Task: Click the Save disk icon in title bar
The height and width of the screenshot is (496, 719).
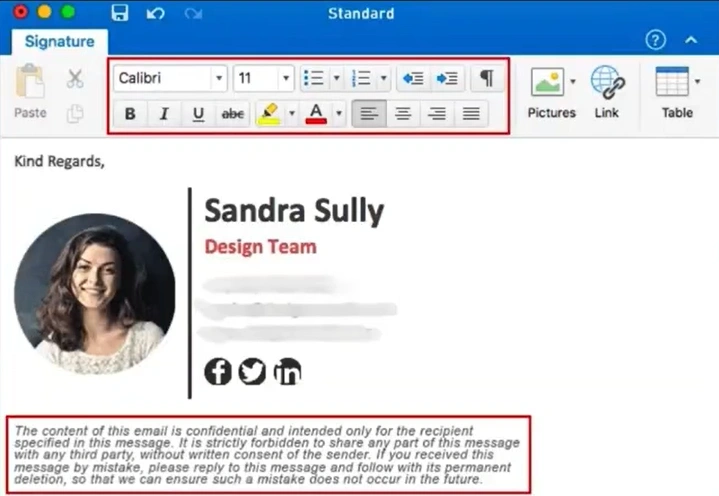Action: coord(120,13)
